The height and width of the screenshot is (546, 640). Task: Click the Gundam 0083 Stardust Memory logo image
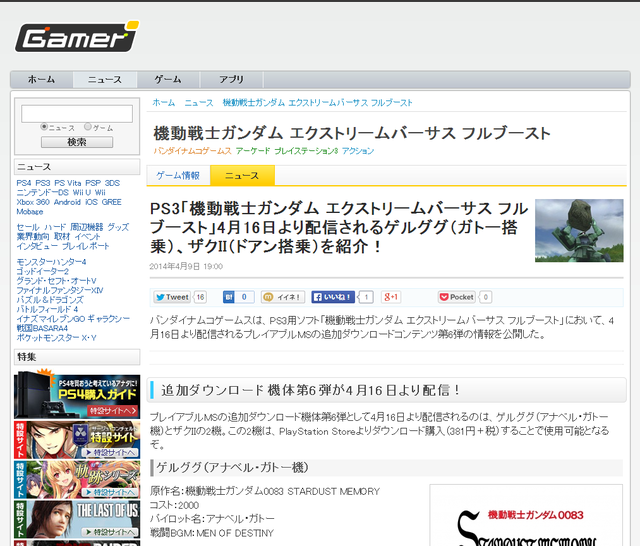[x=526, y=516]
